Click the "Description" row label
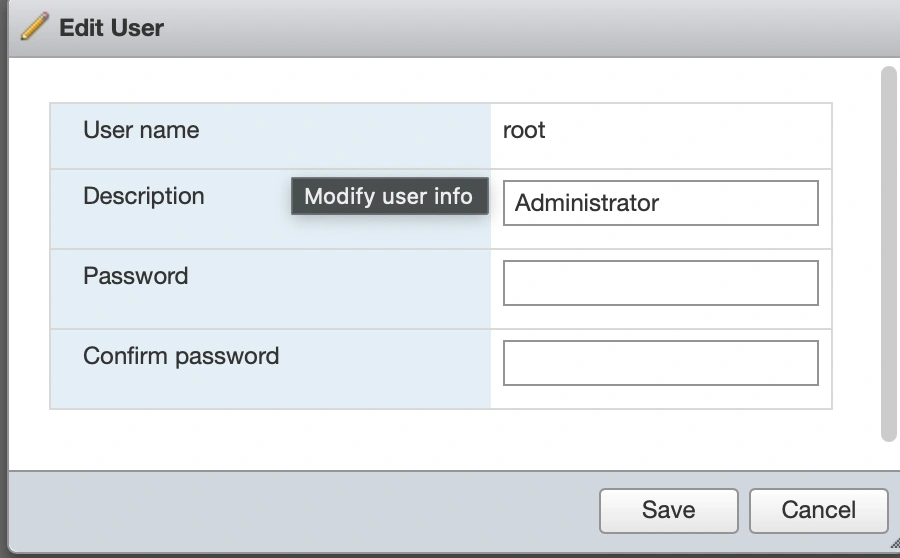 pyautogui.click(x=143, y=196)
